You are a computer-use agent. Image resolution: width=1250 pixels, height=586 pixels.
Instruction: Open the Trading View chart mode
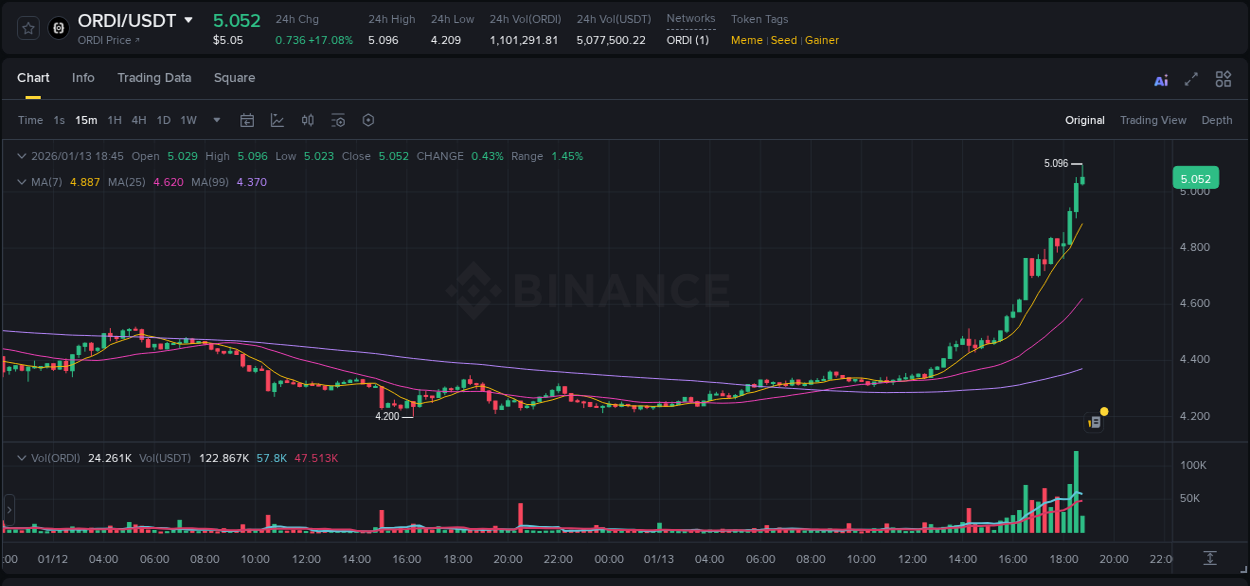coord(1153,120)
